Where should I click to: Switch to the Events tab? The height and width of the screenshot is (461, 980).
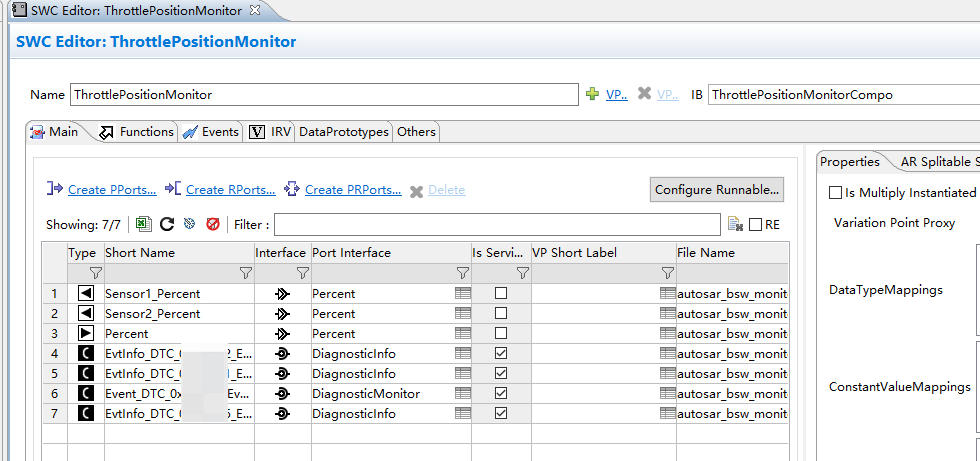(211, 132)
